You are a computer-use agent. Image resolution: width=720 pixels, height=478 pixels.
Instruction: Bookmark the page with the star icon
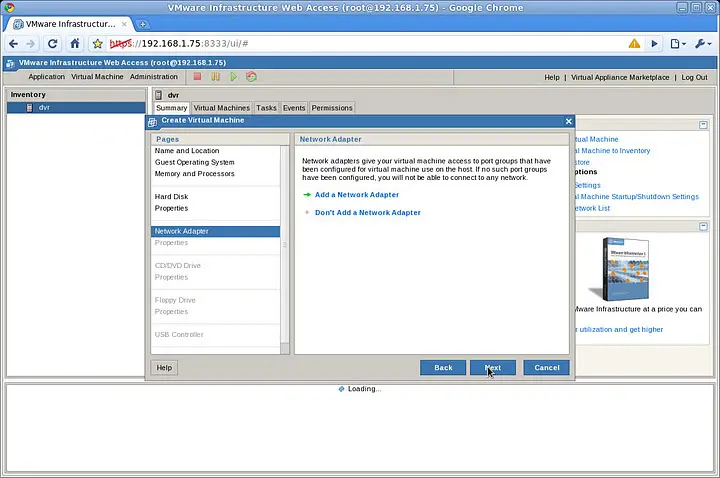point(97,44)
